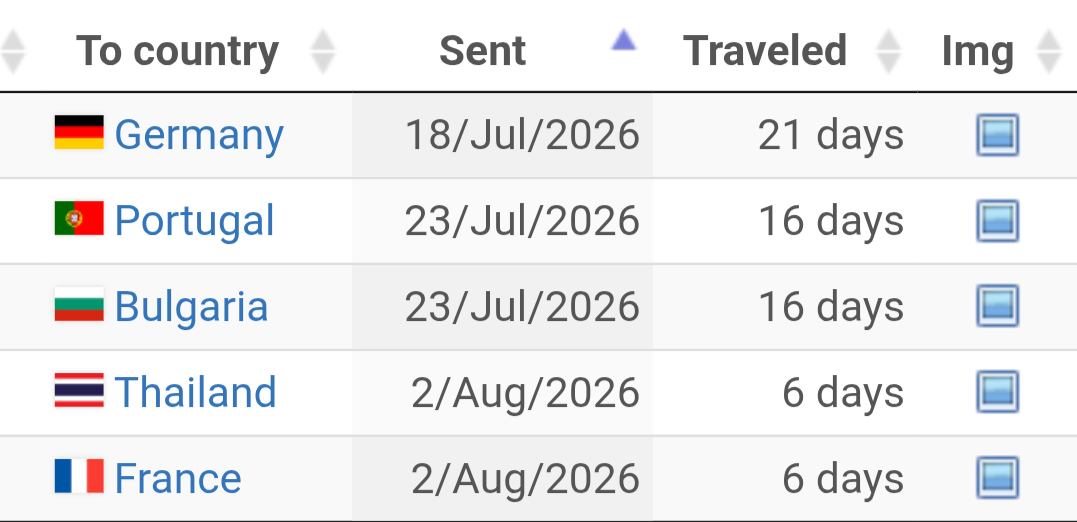Toggle blue sort arrow on Sent column

[x=624, y=40]
